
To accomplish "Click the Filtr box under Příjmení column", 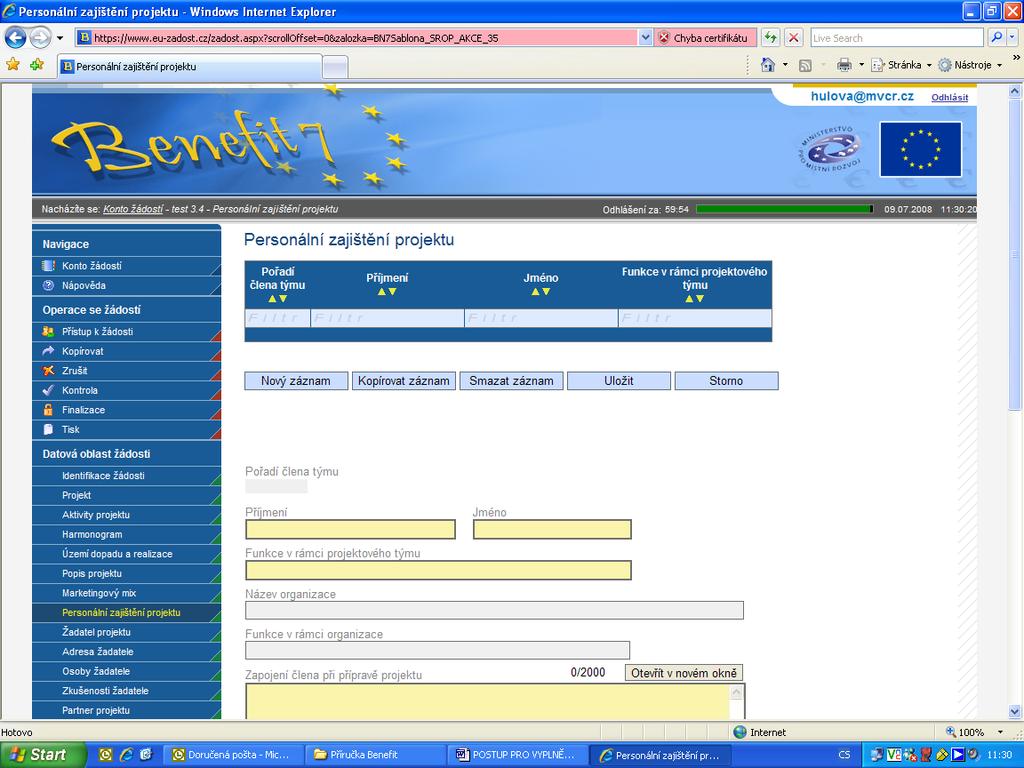I will tap(387, 318).
